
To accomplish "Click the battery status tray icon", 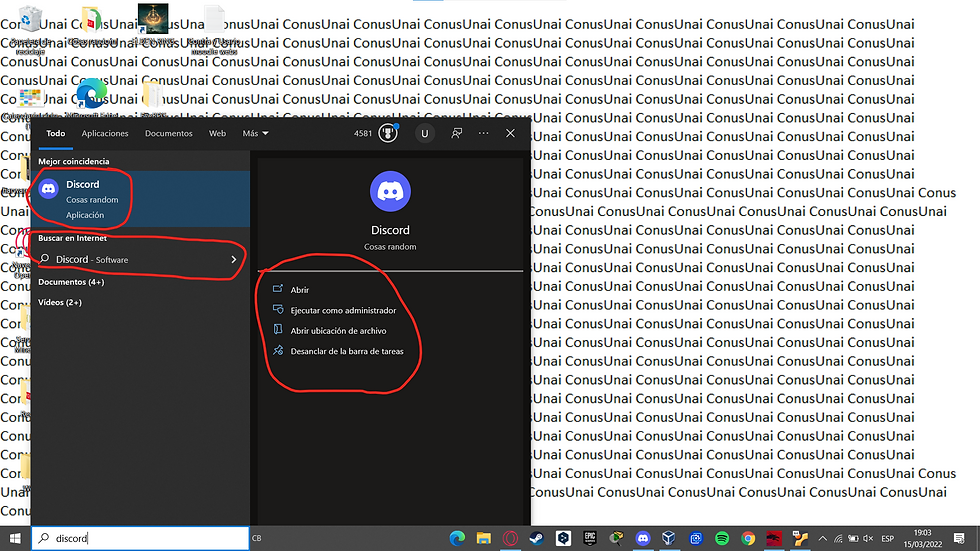I will tap(853, 539).
